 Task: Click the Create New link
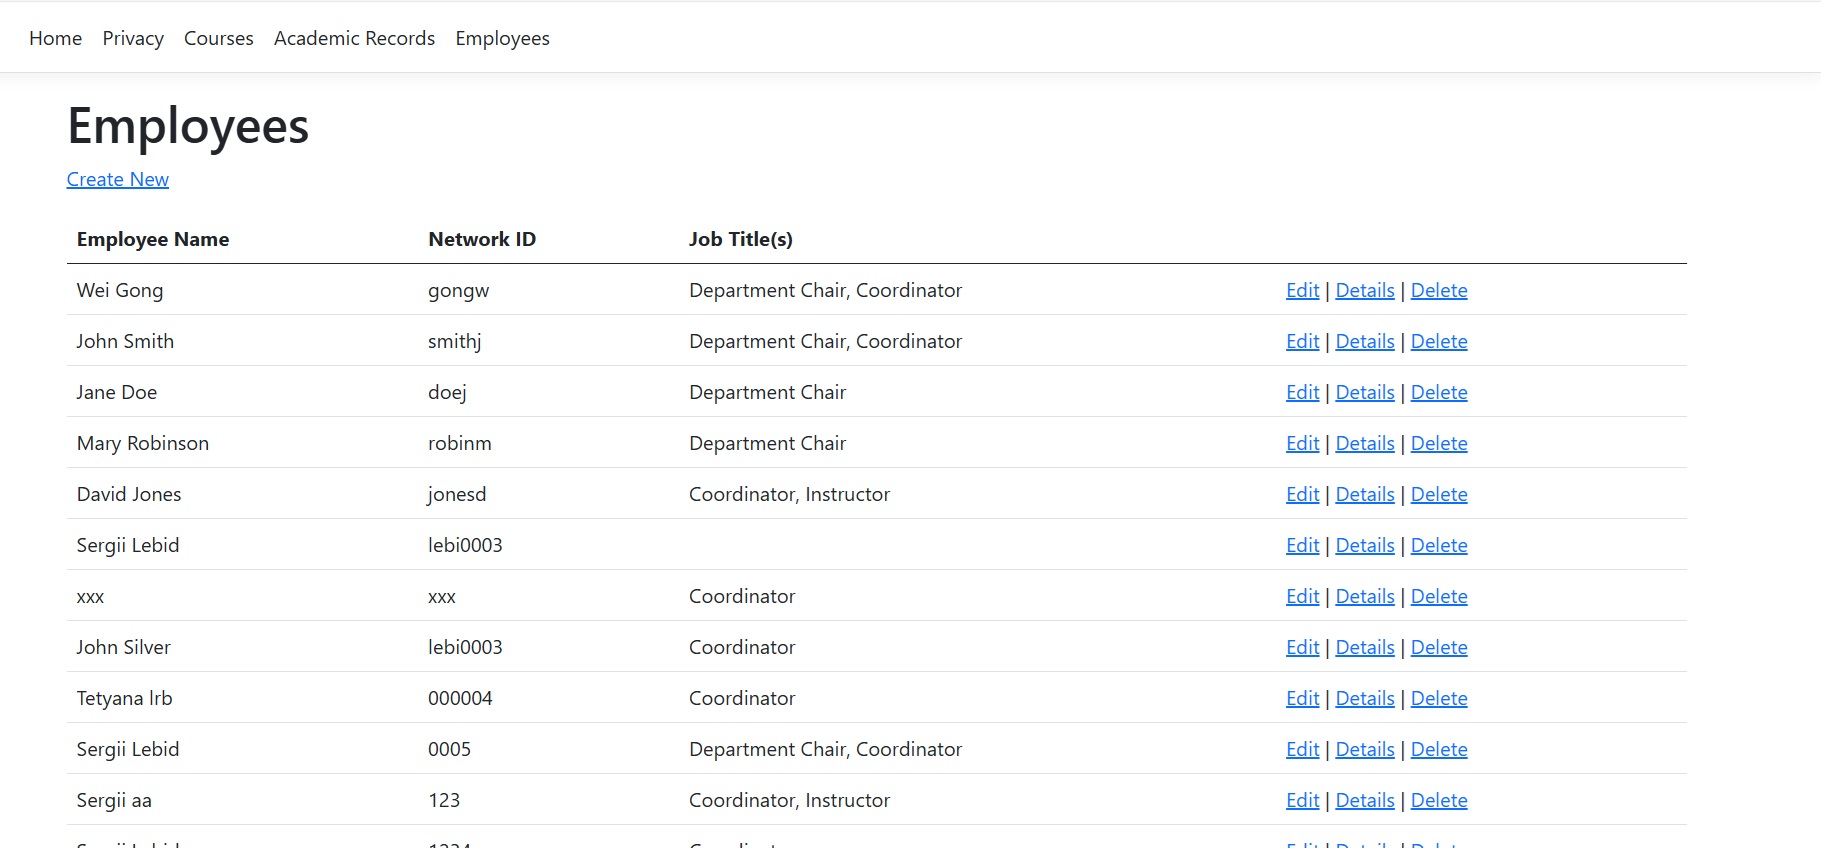(x=117, y=179)
